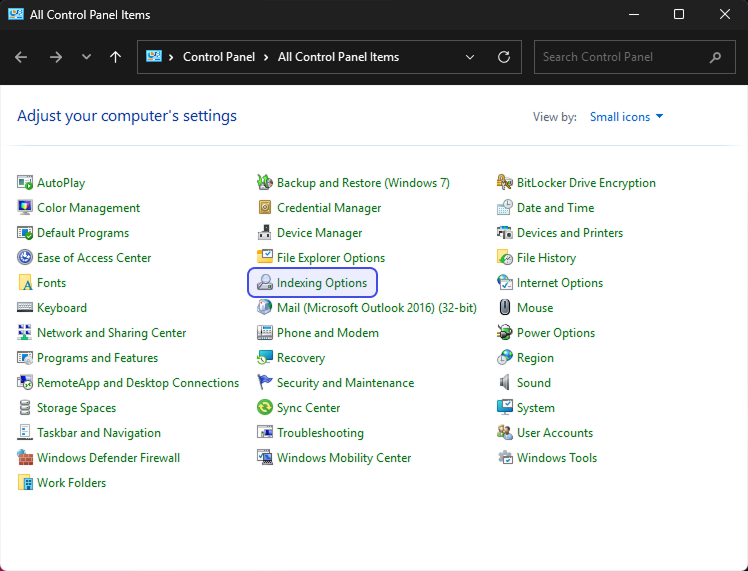Select All Control Panel Items breadcrumb
This screenshot has height=571, width=748.
click(338, 57)
